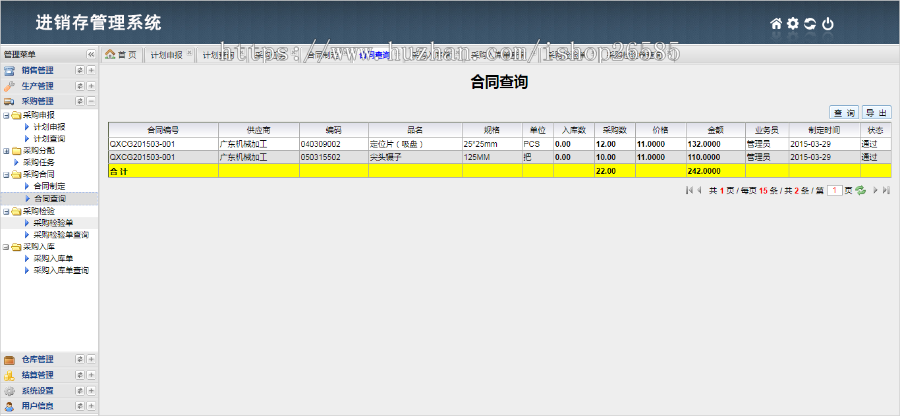Jump to first page in pager
900x416 pixels.
pyautogui.click(x=689, y=190)
